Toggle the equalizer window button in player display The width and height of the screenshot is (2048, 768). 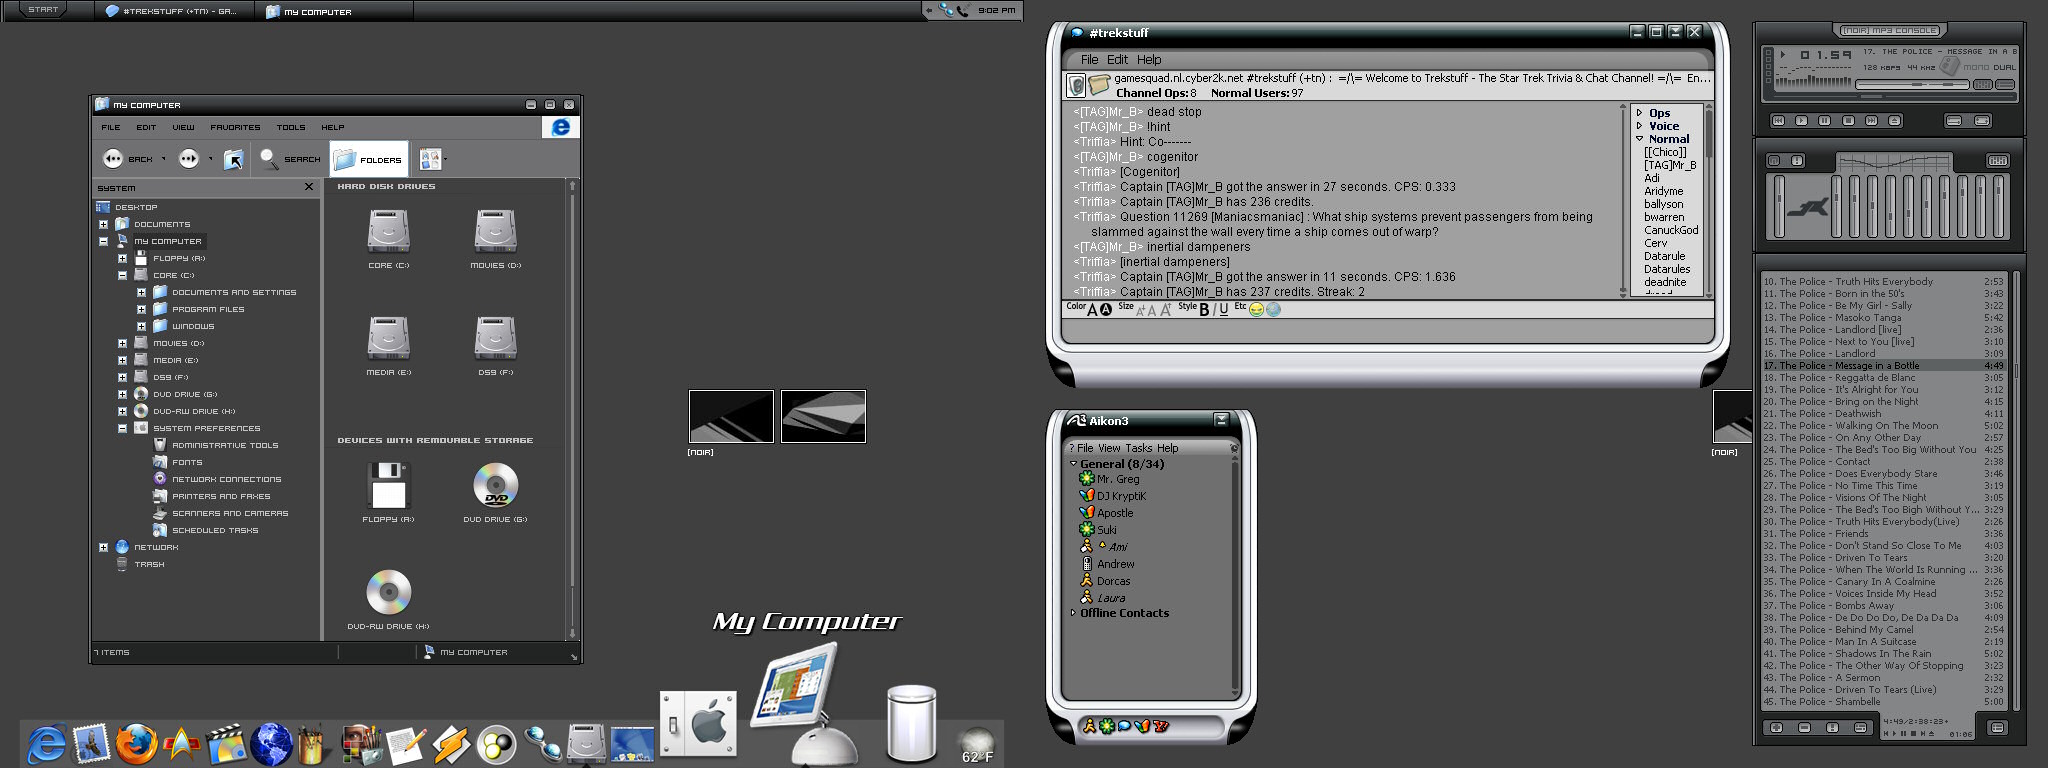1982,84
